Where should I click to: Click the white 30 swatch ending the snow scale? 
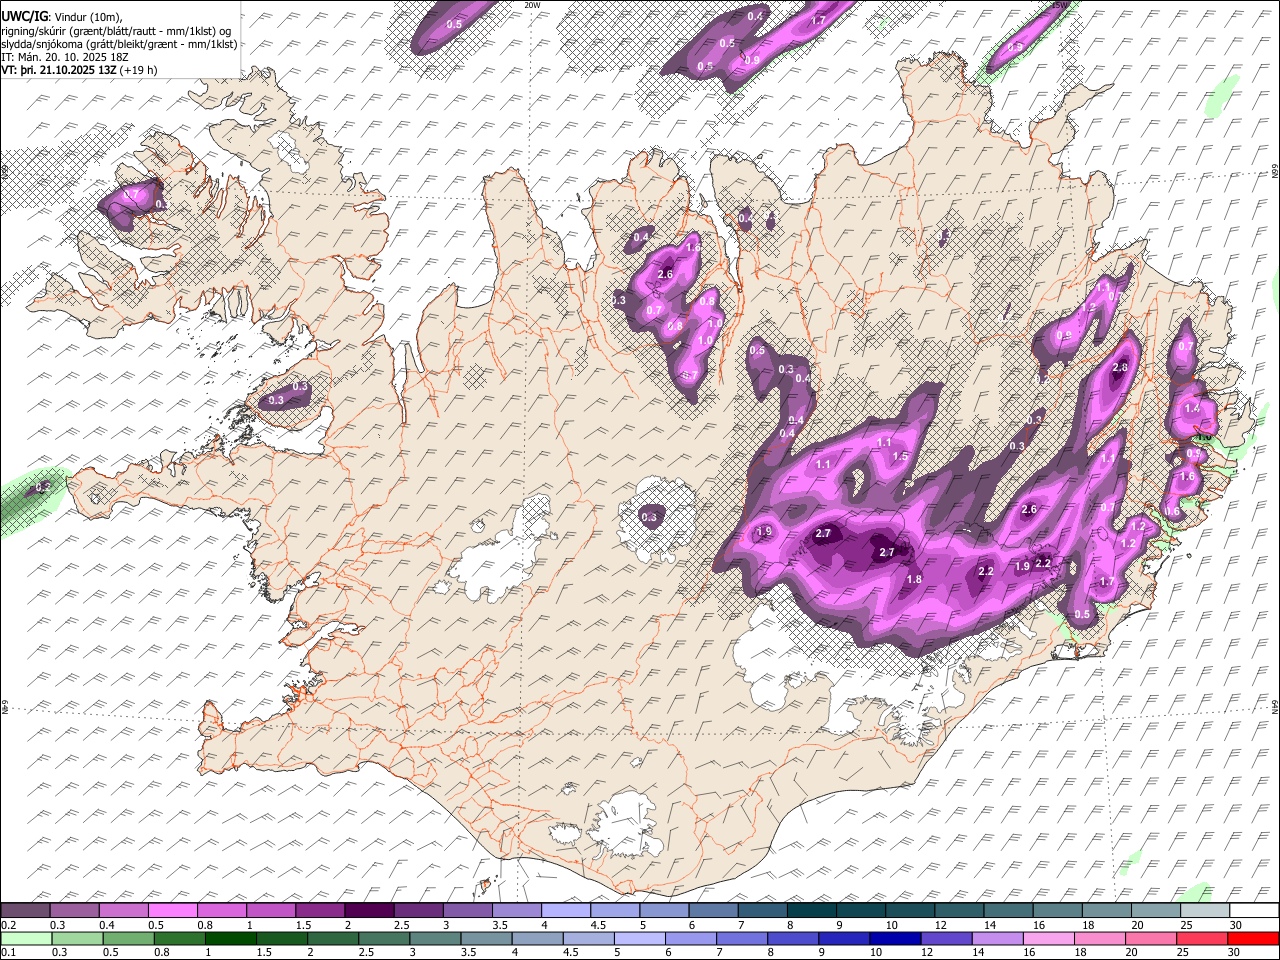1253,910
